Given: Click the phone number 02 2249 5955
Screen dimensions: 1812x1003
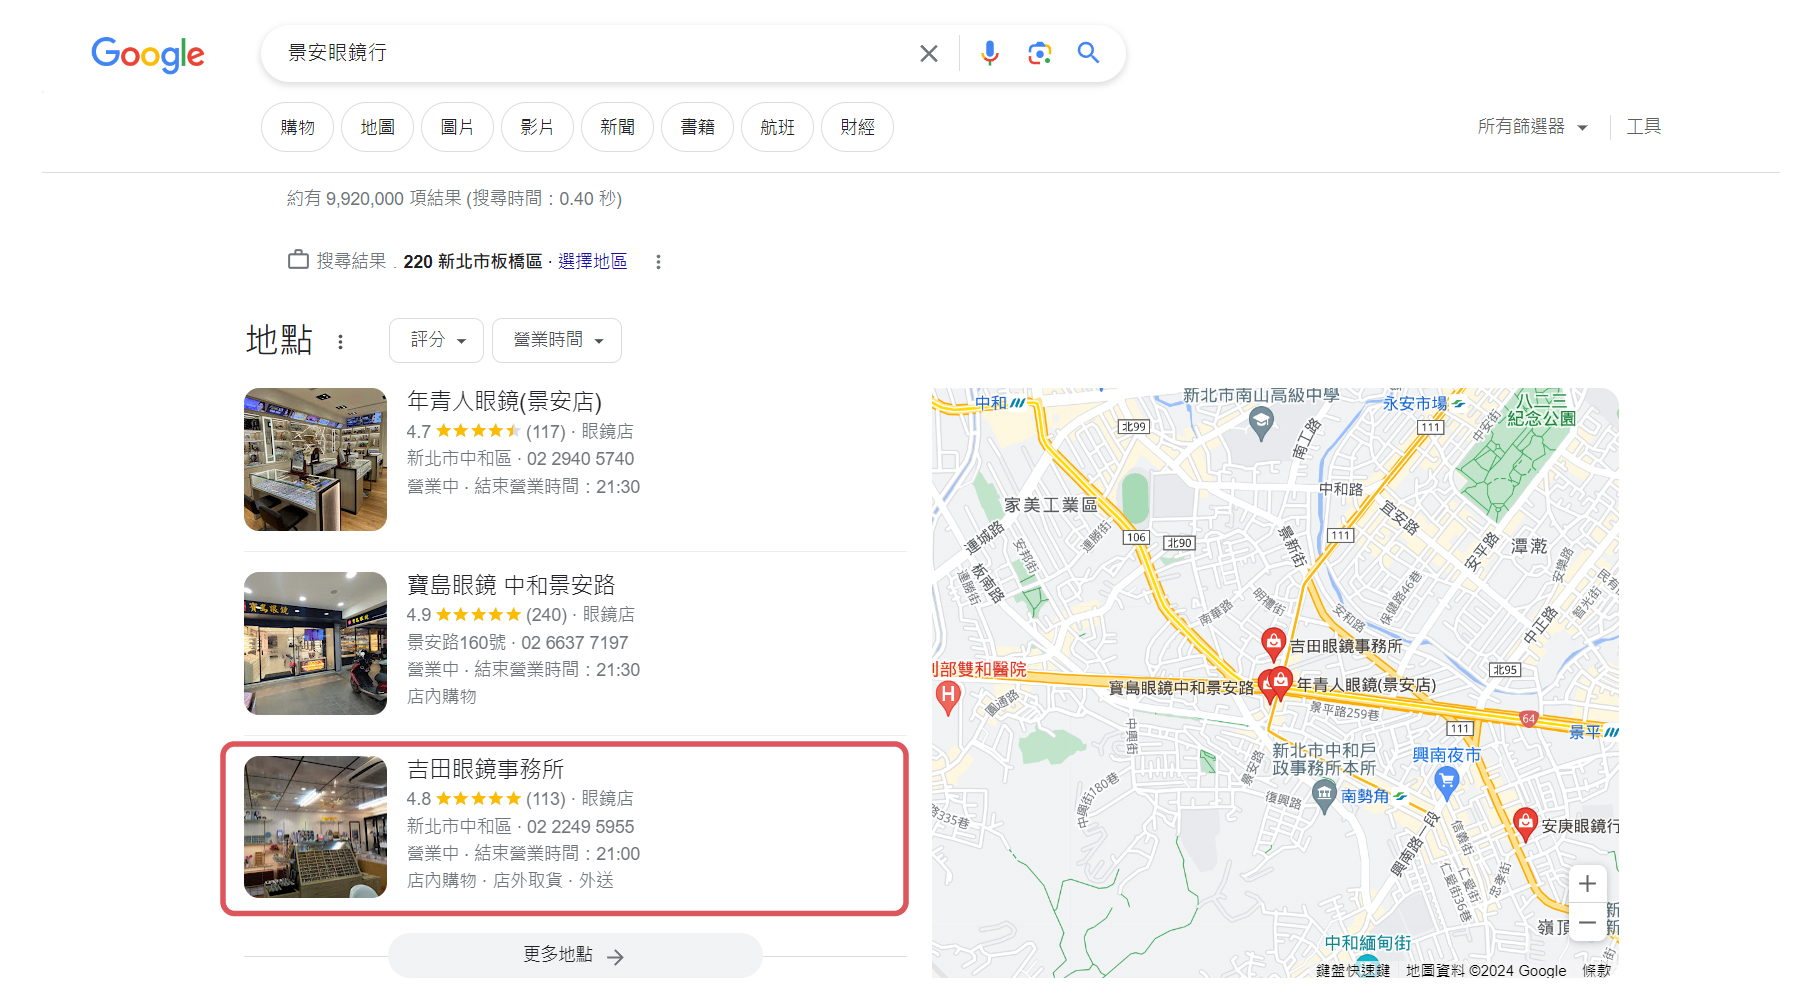Looking at the screenshot, I should 581,827.
